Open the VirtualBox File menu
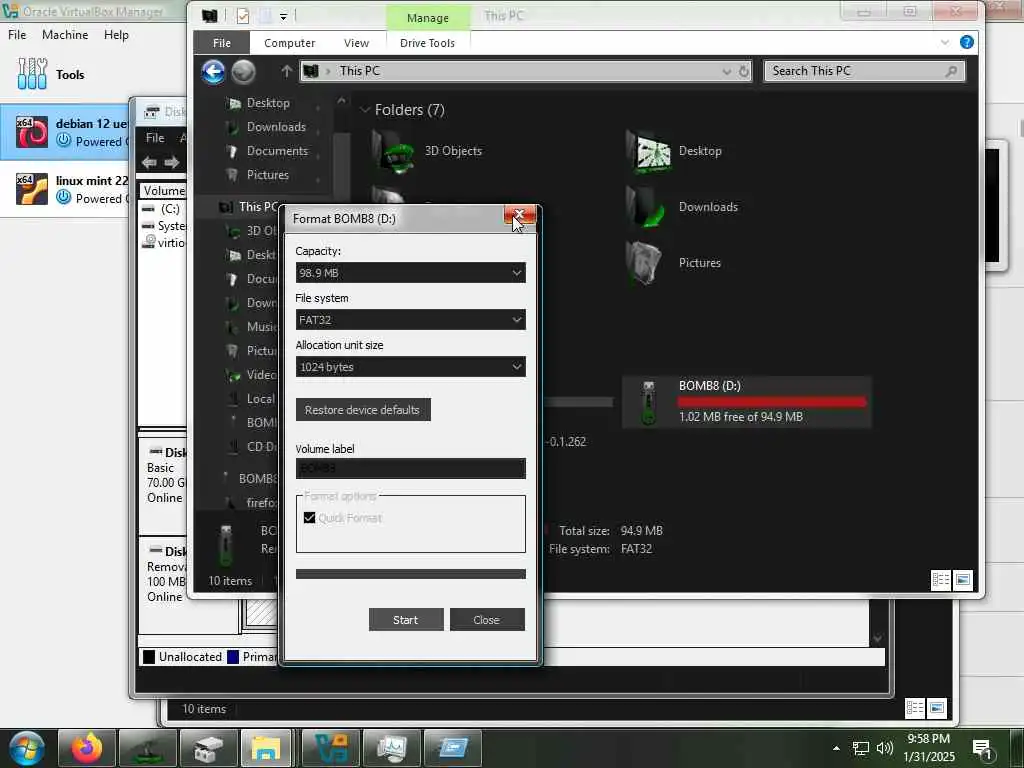 coord(17,35)
